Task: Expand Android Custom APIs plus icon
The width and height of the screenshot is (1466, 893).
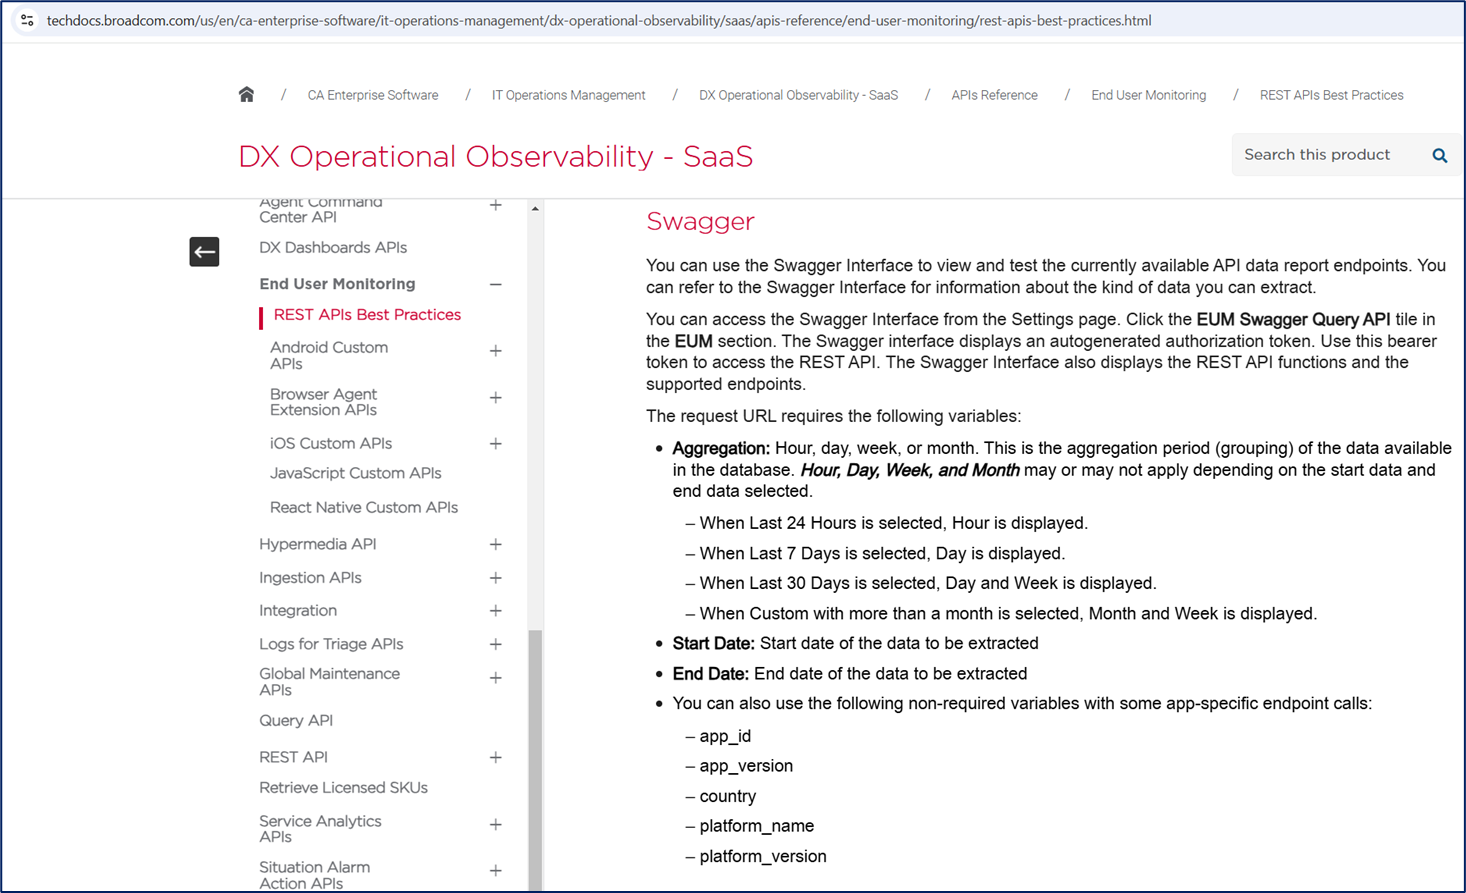Action: pos(495,351)
